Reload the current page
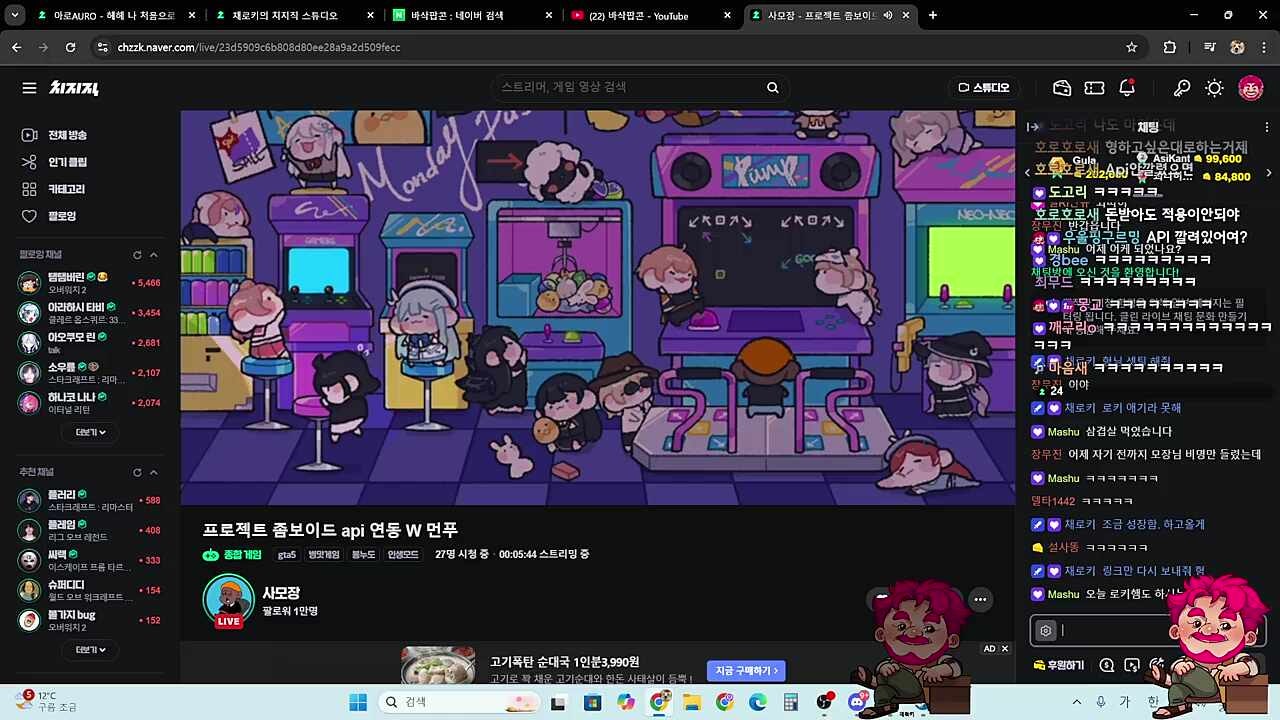1280x720 pixels. point(70,47)
